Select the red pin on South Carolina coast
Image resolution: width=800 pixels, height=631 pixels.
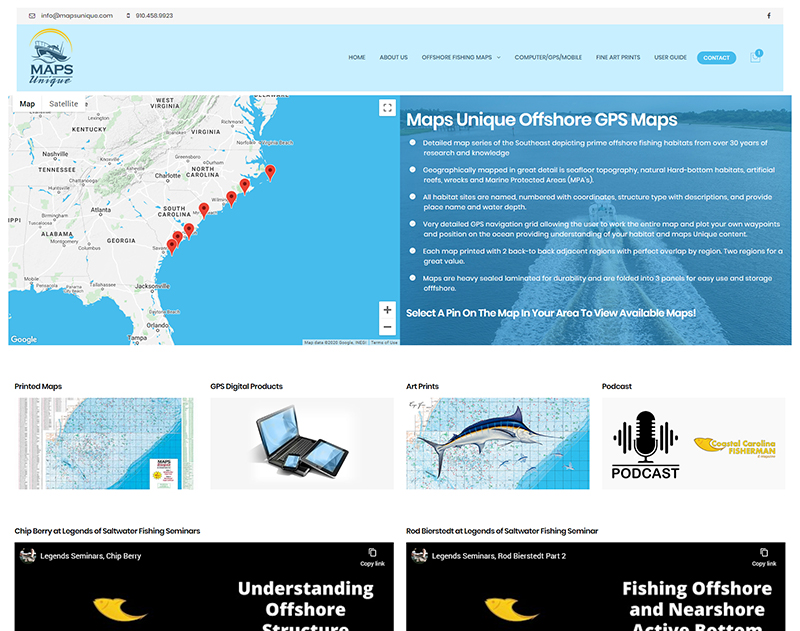[x=204, y=210]
